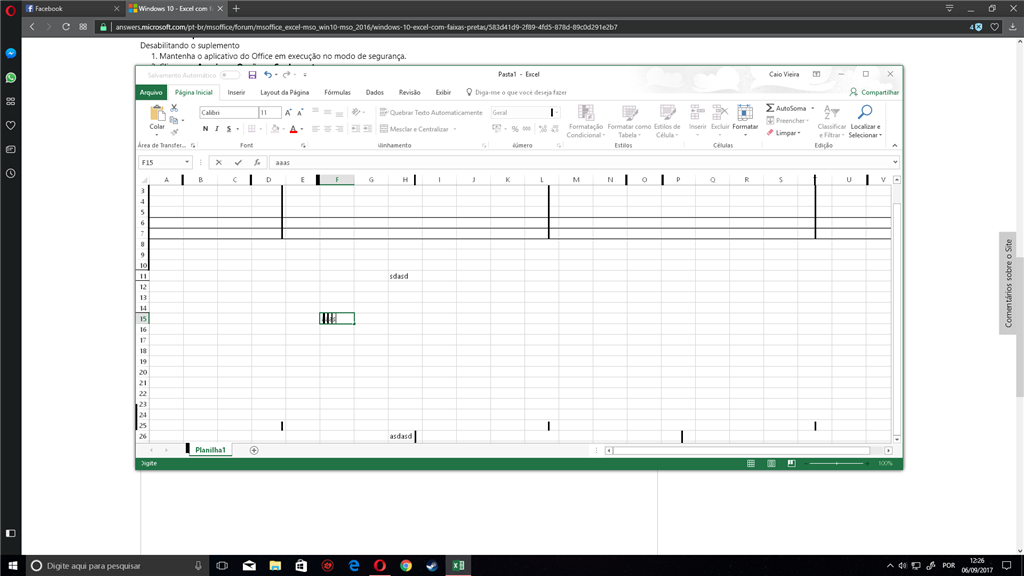Toggle Quebrar Texto Automaticamente

431,112
